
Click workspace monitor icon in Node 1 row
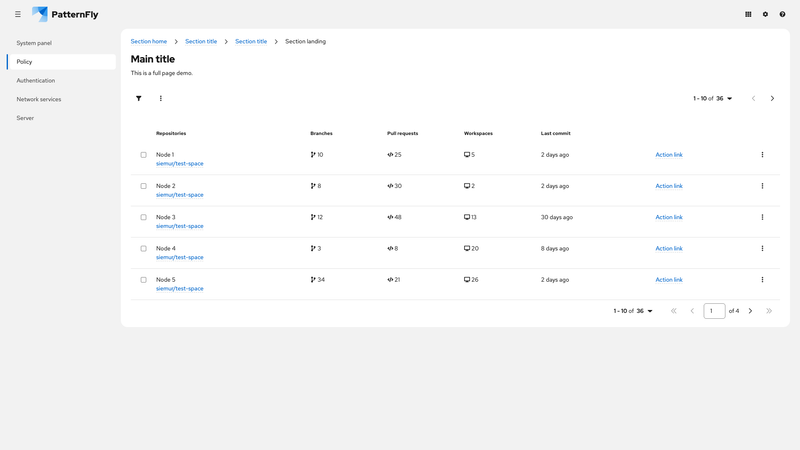tap(467, 155)
